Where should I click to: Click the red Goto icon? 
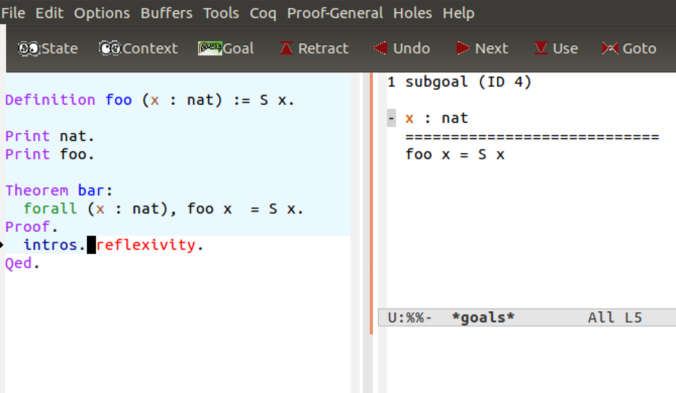point(610,48)
